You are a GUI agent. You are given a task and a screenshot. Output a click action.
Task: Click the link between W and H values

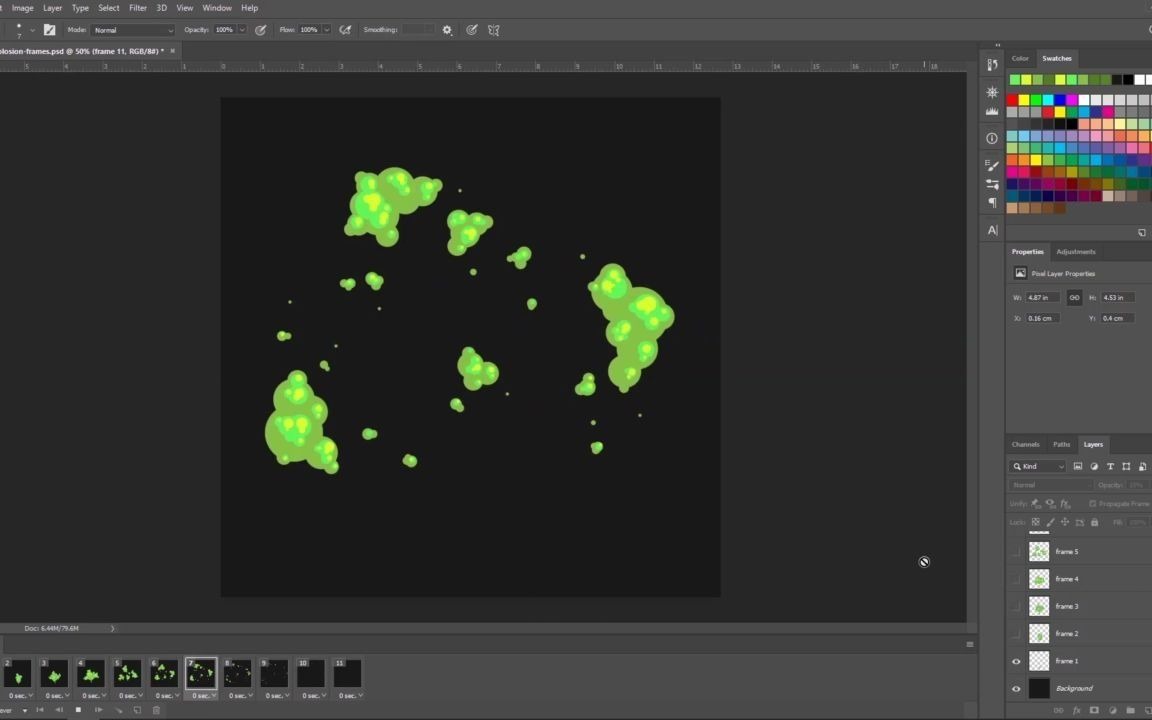pos(1075,297)
